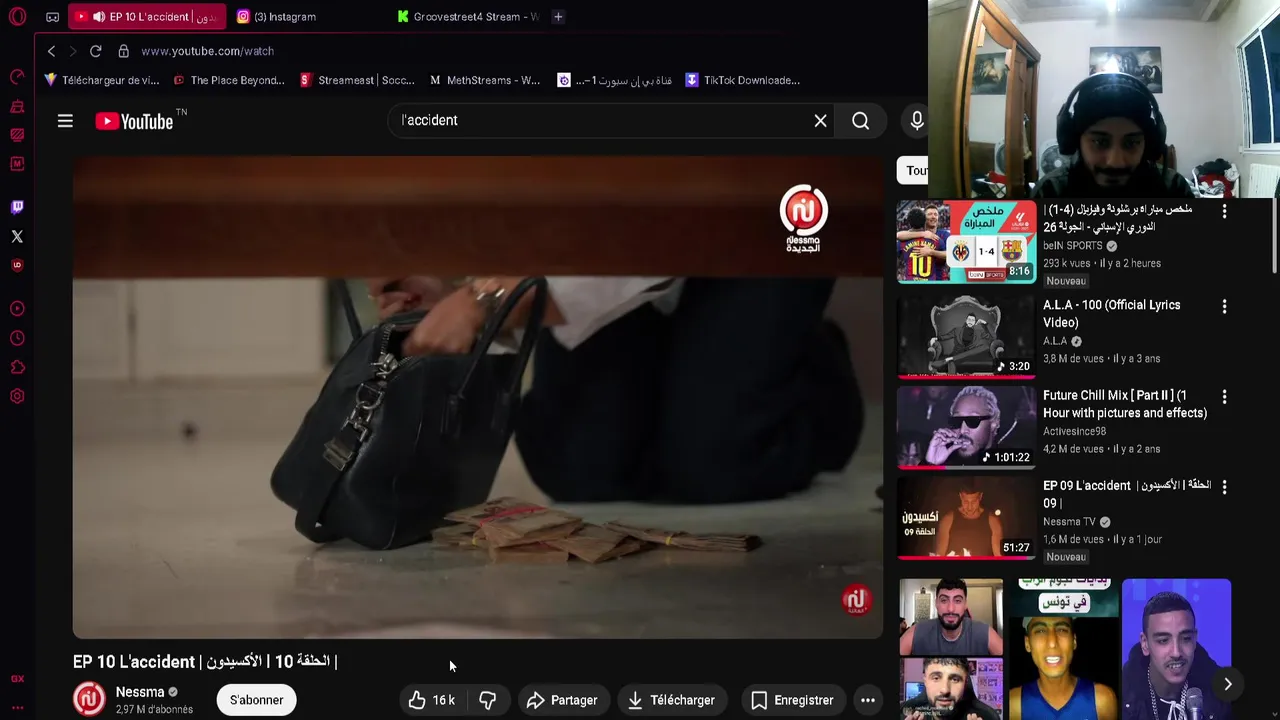
Task: Clear the search query with X
Action: coord(820,121)
